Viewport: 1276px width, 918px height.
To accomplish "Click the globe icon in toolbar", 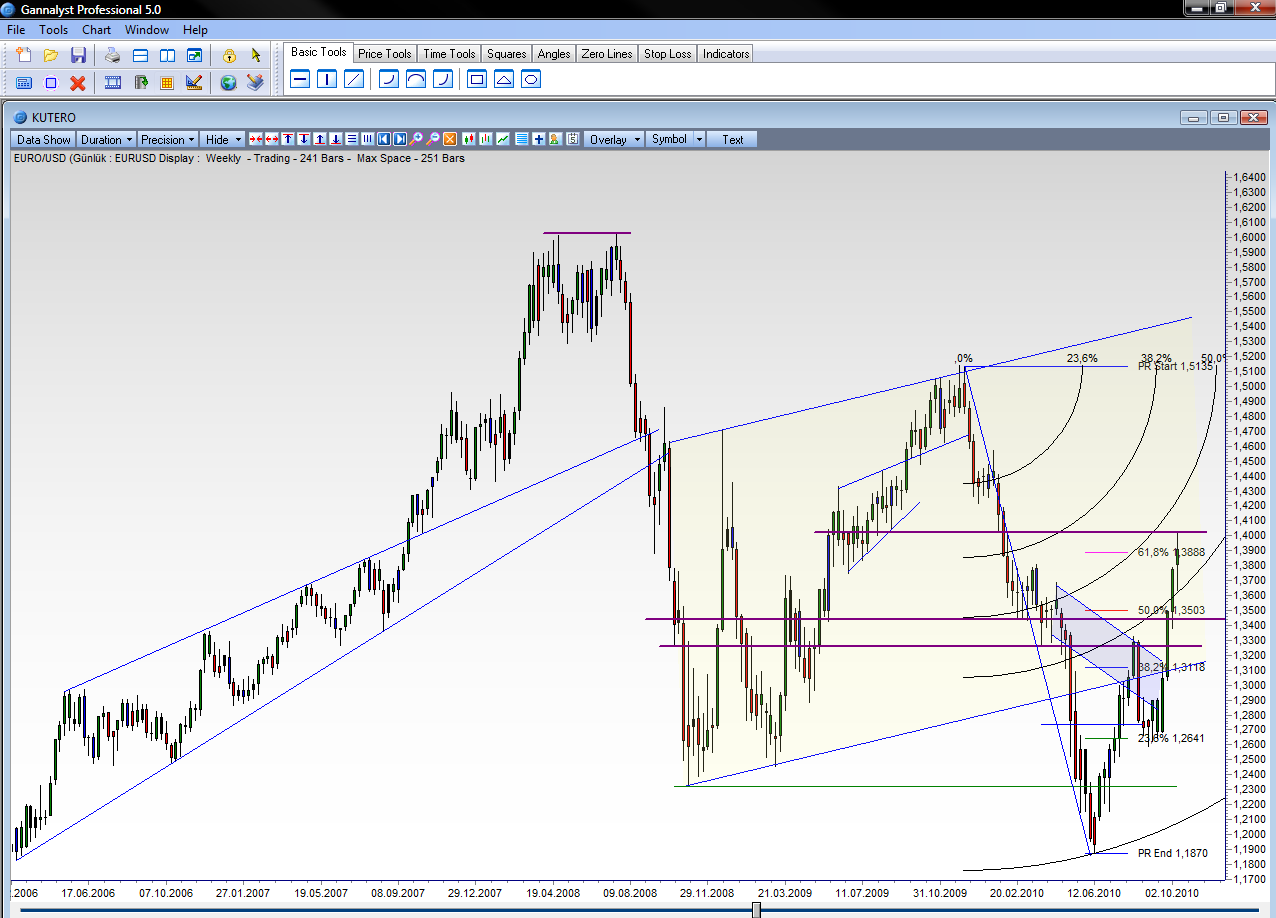I will pos(229,82).
